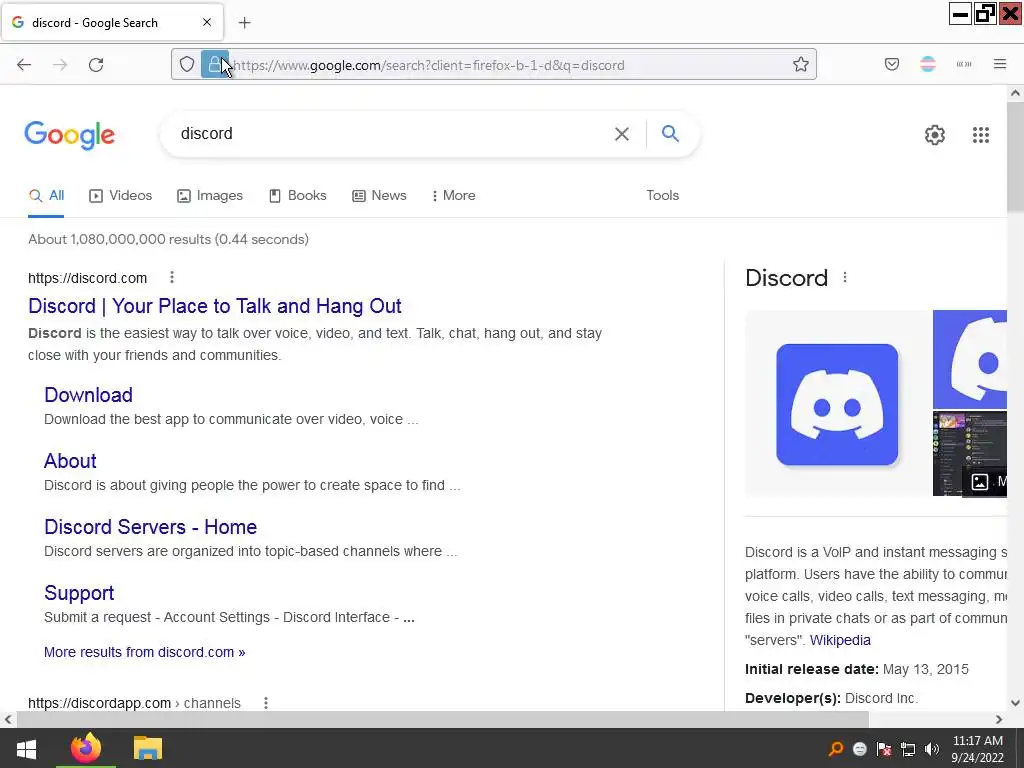Click the horizontal scrollbar left arrow
Viewport: 1024px width, 768px height.
(8, 720)
